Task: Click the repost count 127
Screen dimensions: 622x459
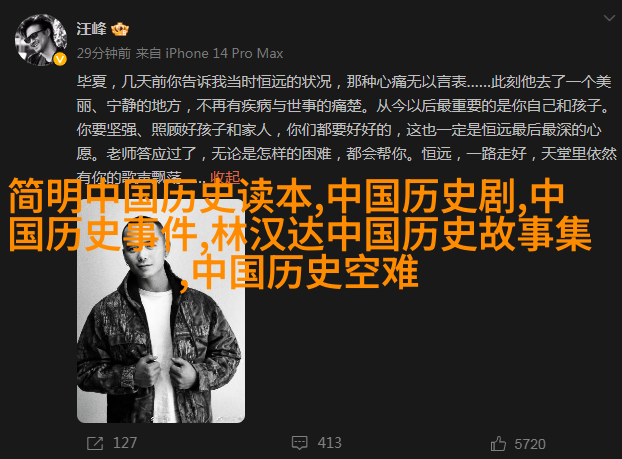Action: pyautogui.click(x=125, y=443)
